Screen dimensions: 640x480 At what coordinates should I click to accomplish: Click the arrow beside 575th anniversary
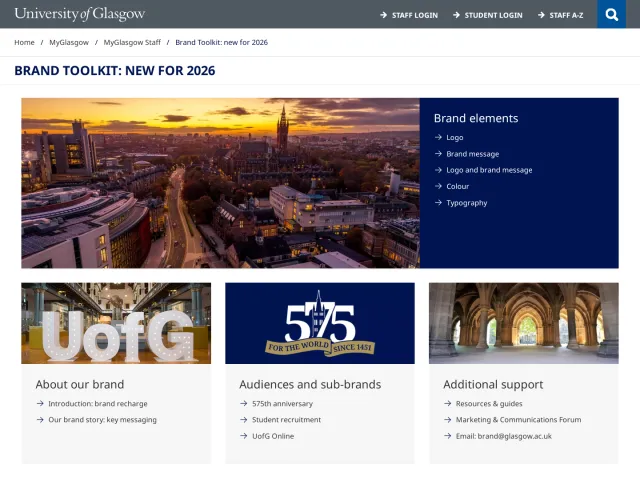[244, 403]
